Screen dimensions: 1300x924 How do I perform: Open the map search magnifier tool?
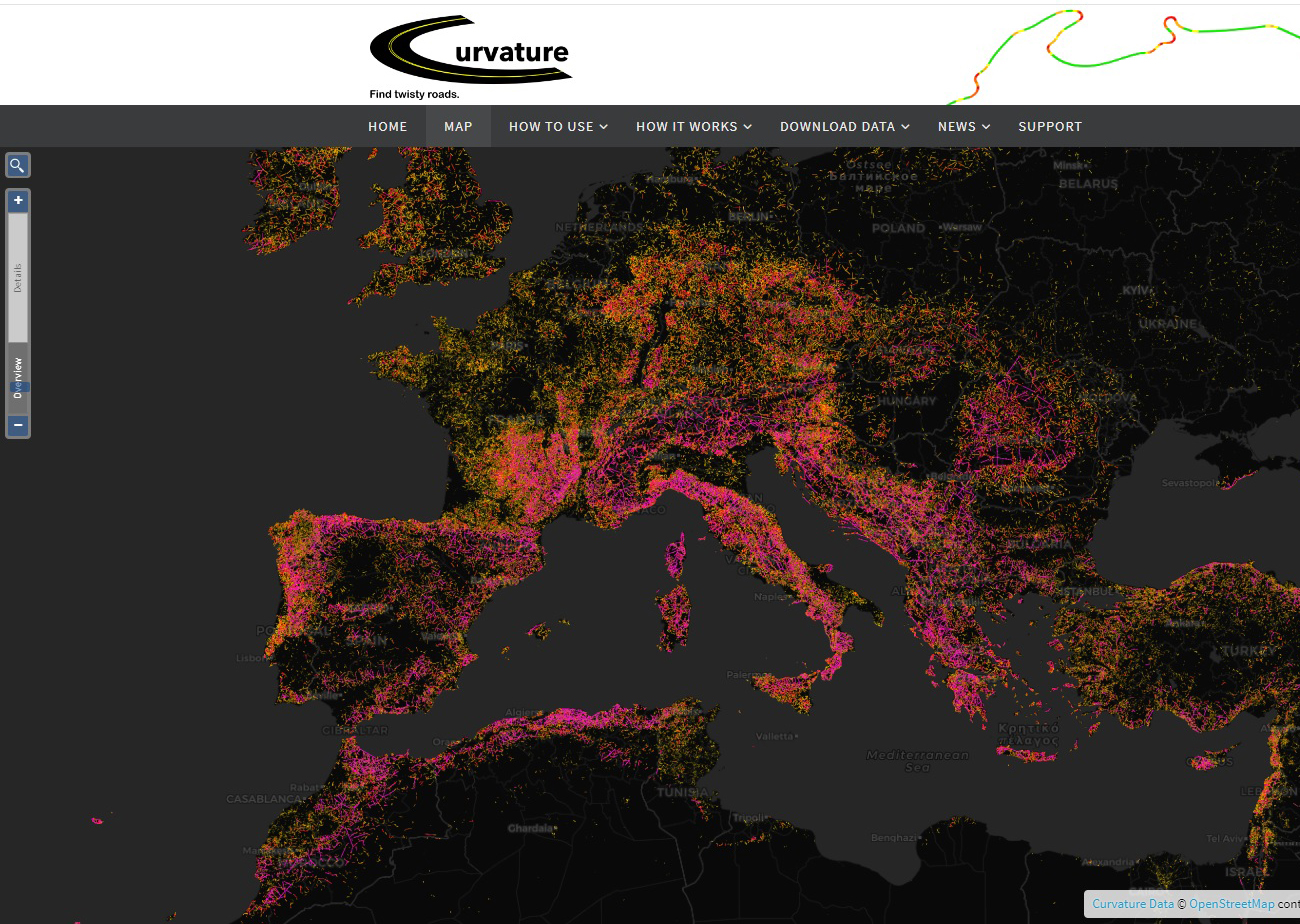[x=17, y=165]
